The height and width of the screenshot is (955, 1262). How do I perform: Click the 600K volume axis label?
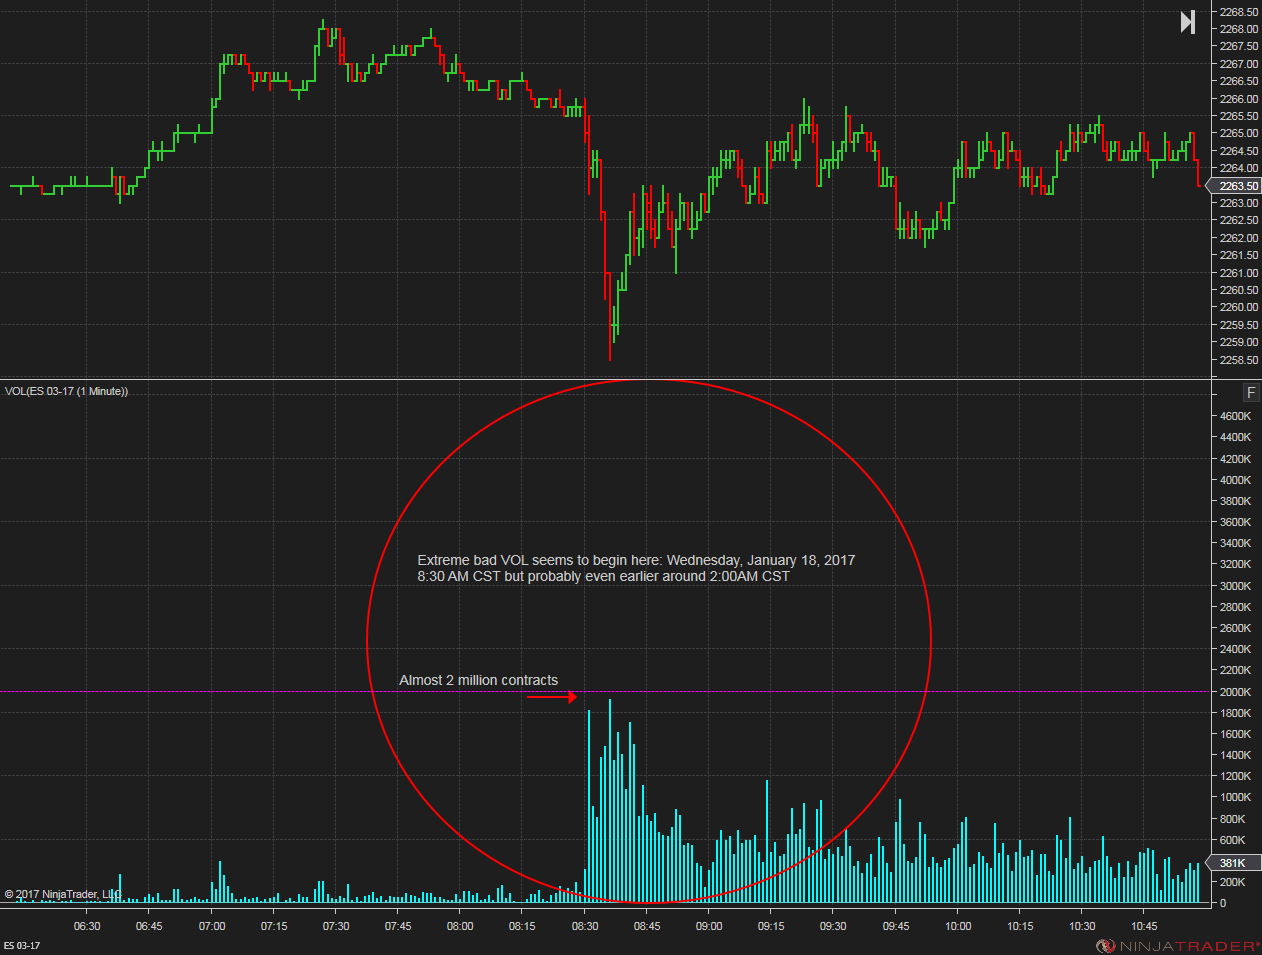[x=1232, y=840]
